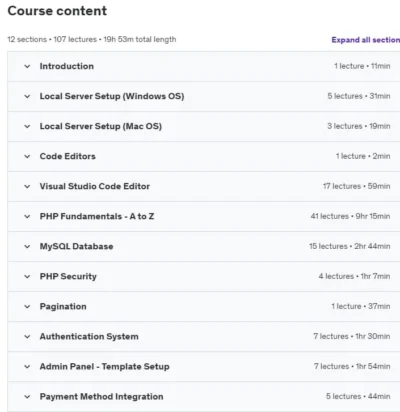400x412 pixels.
Task: Expand Local Server Setup (Windows OS) chevron
Action: coord(27,96)
